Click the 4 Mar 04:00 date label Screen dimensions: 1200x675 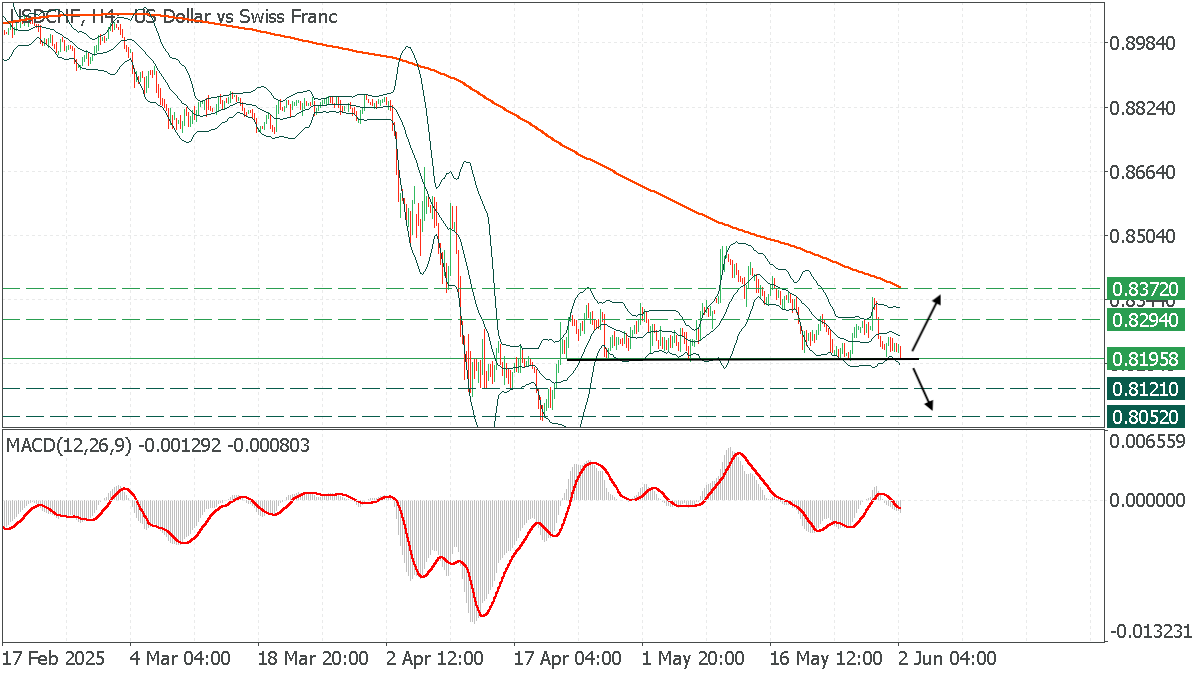click(x=179, y=658)
